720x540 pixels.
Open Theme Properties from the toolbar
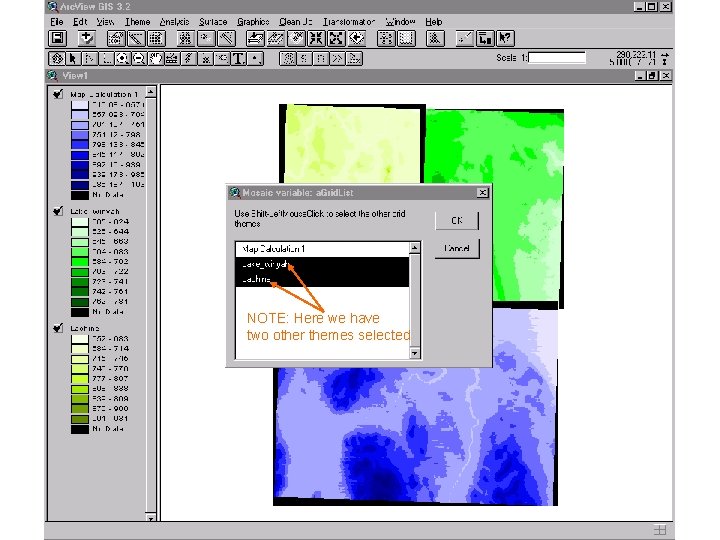click(x=116, y=38)
